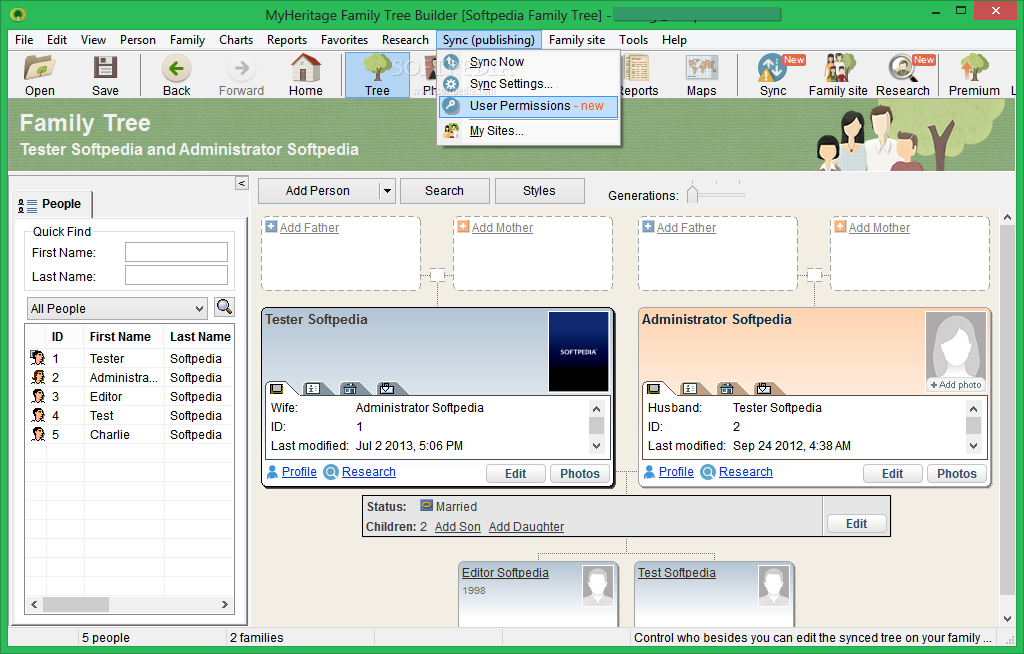Open the Family site menu
The width and height of the screenshot is (1024, 654).
[577, 40]
